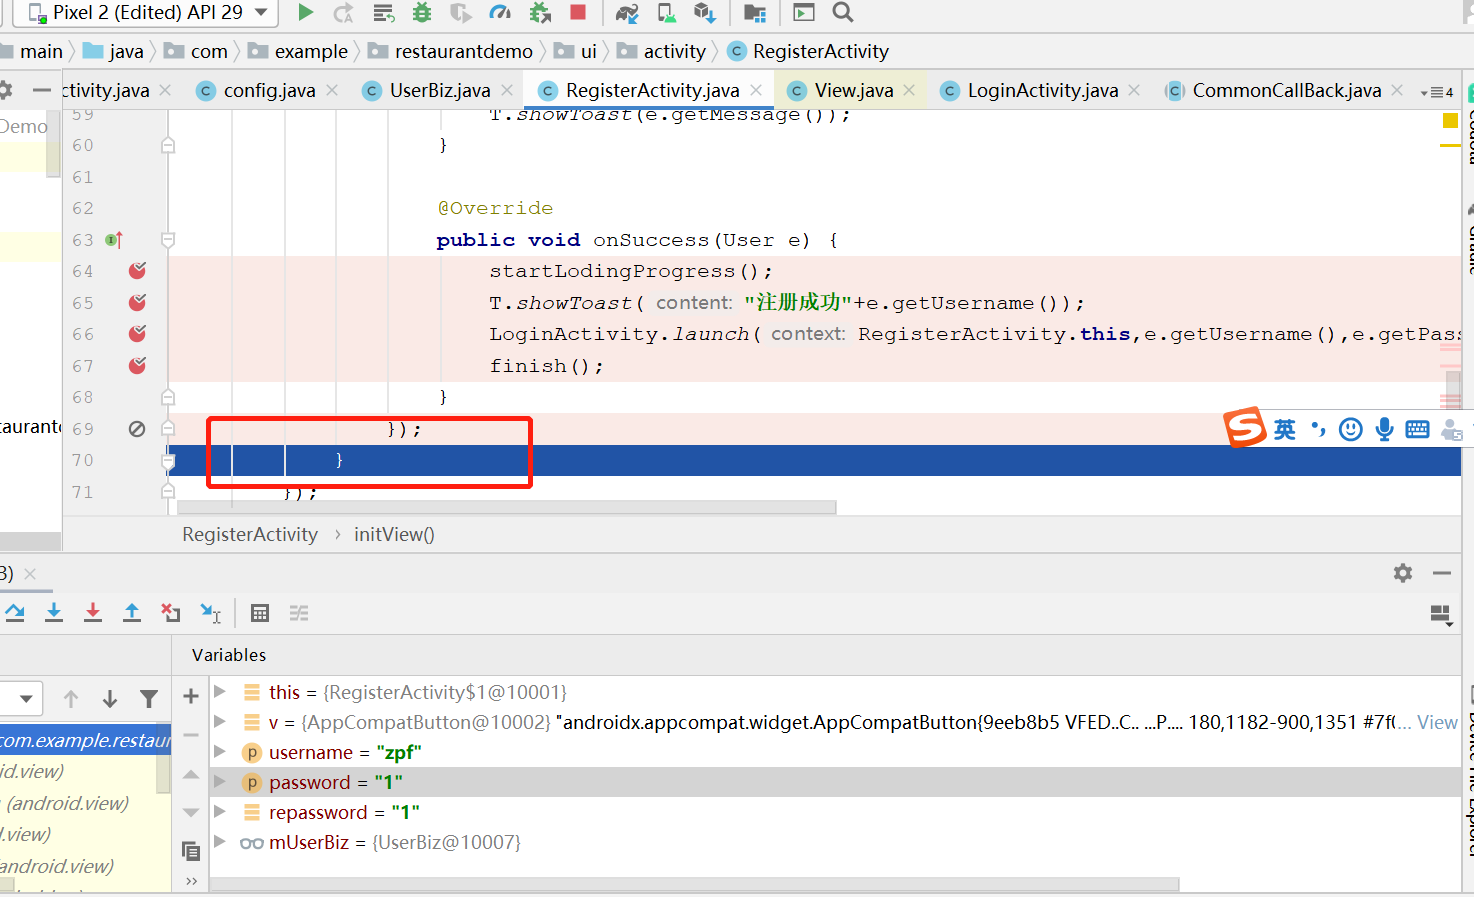The width and height of the screenshot is (1474, 897).
Task: Switch to the UserBiz.java tab
Action: 439,90
